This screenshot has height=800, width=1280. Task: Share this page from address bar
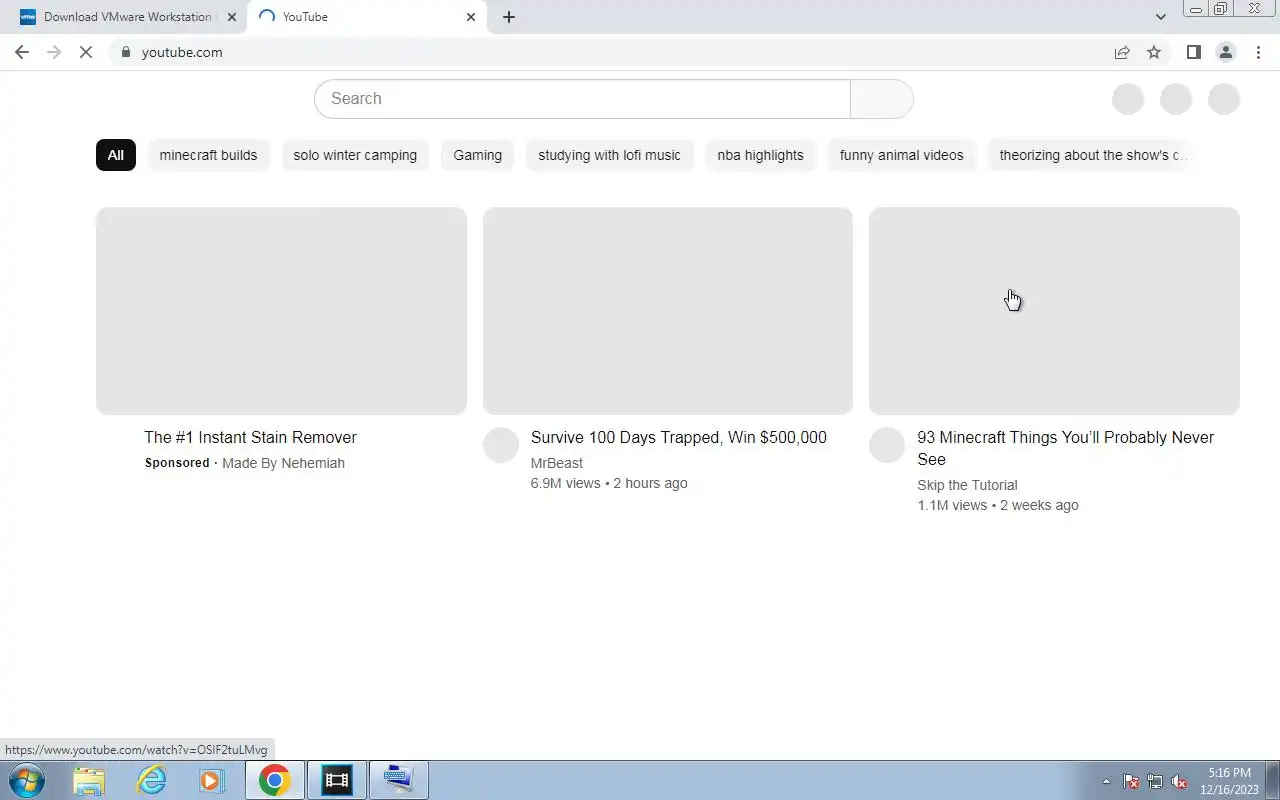(x=1122, y=52)
